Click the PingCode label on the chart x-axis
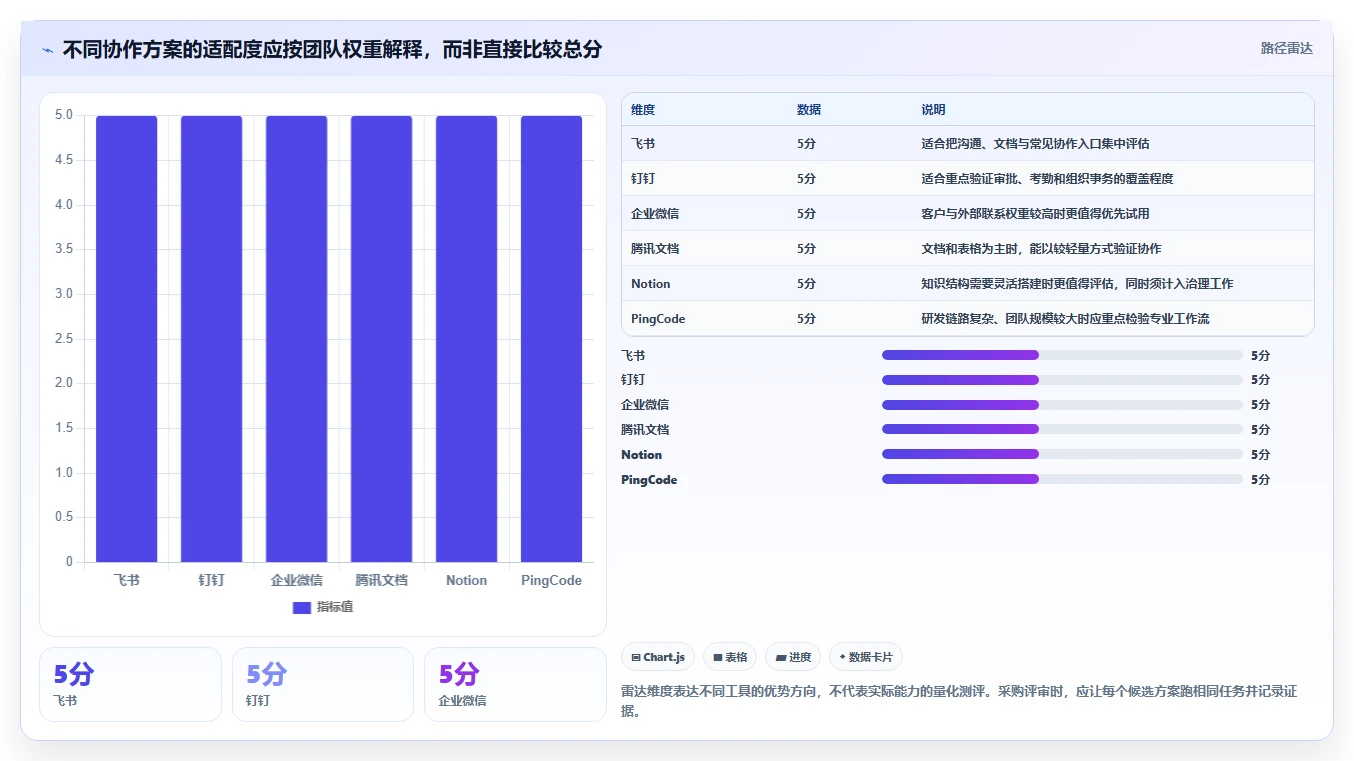This screenshot has height=761, width=1354. 551,580
